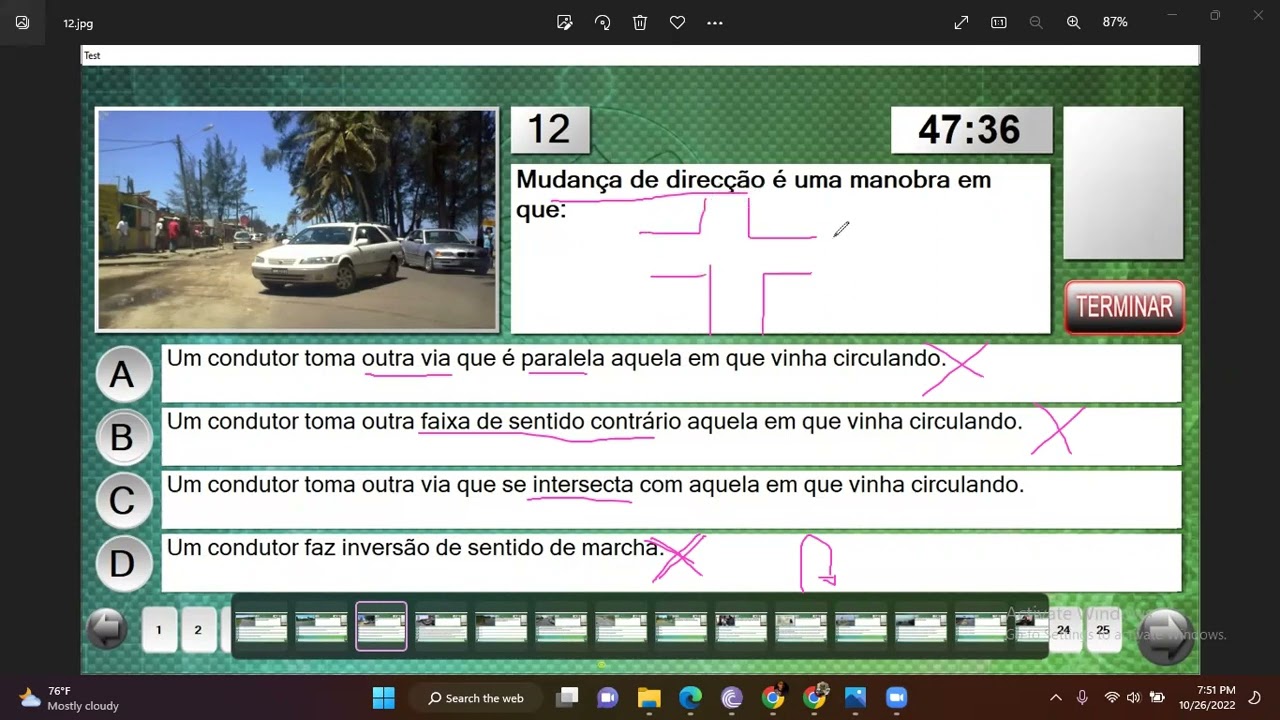The width and height of the screenshot is (1280, 720).
Task: Open the Edit image tool
Action: click(564, 22)
